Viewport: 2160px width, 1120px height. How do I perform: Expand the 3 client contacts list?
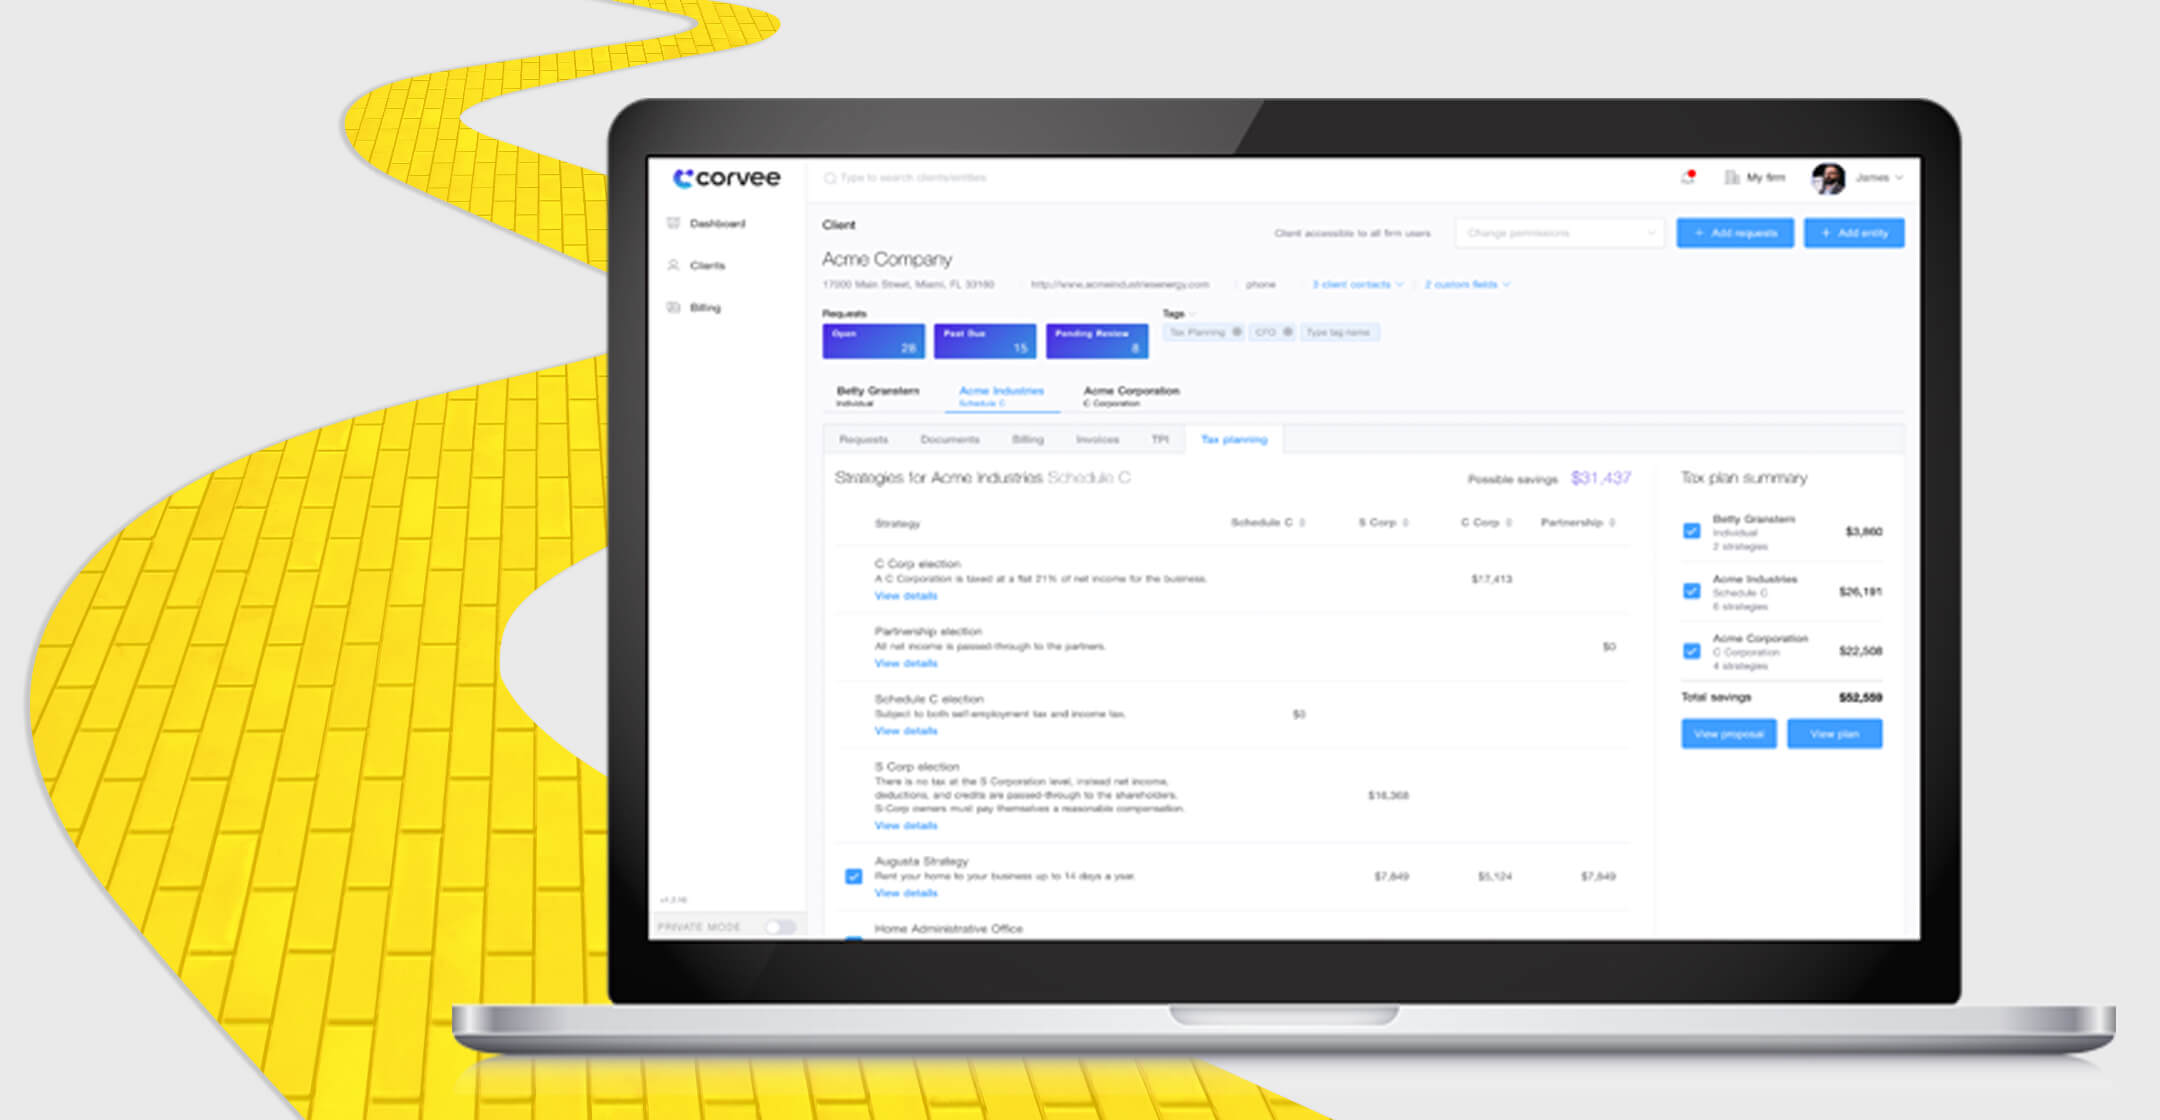(x=1357, y=285)
